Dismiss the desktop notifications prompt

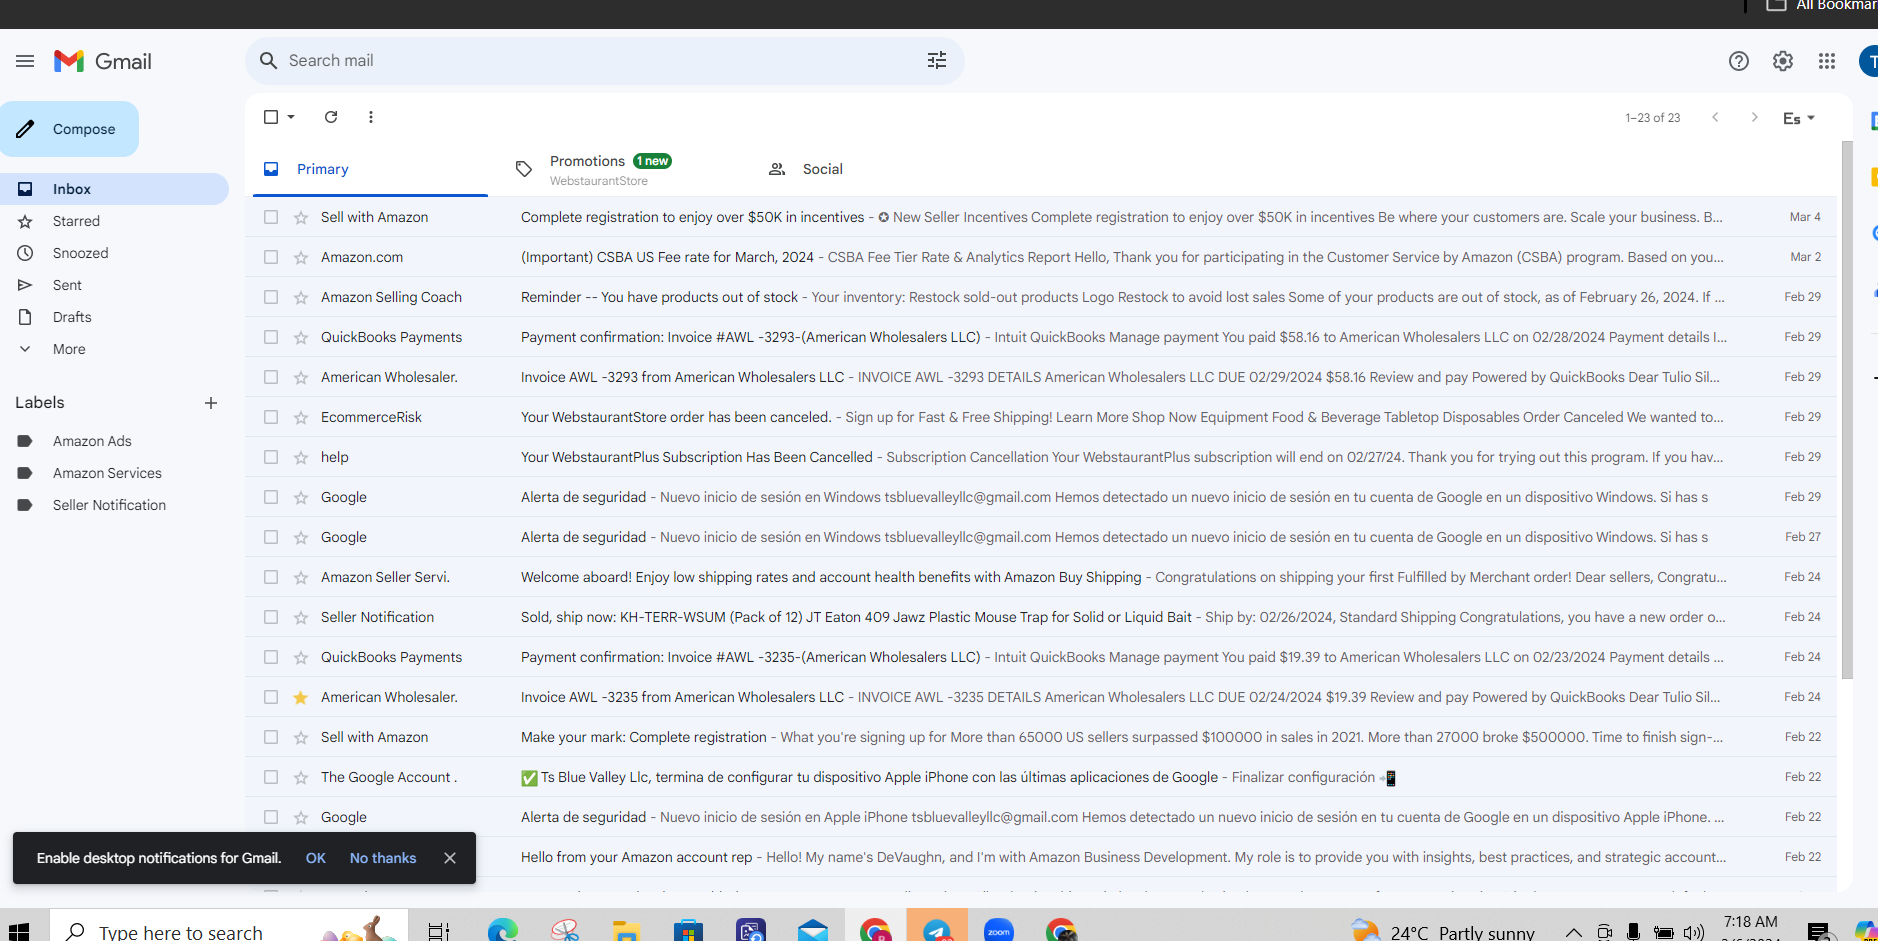click(x=450, y=858)
